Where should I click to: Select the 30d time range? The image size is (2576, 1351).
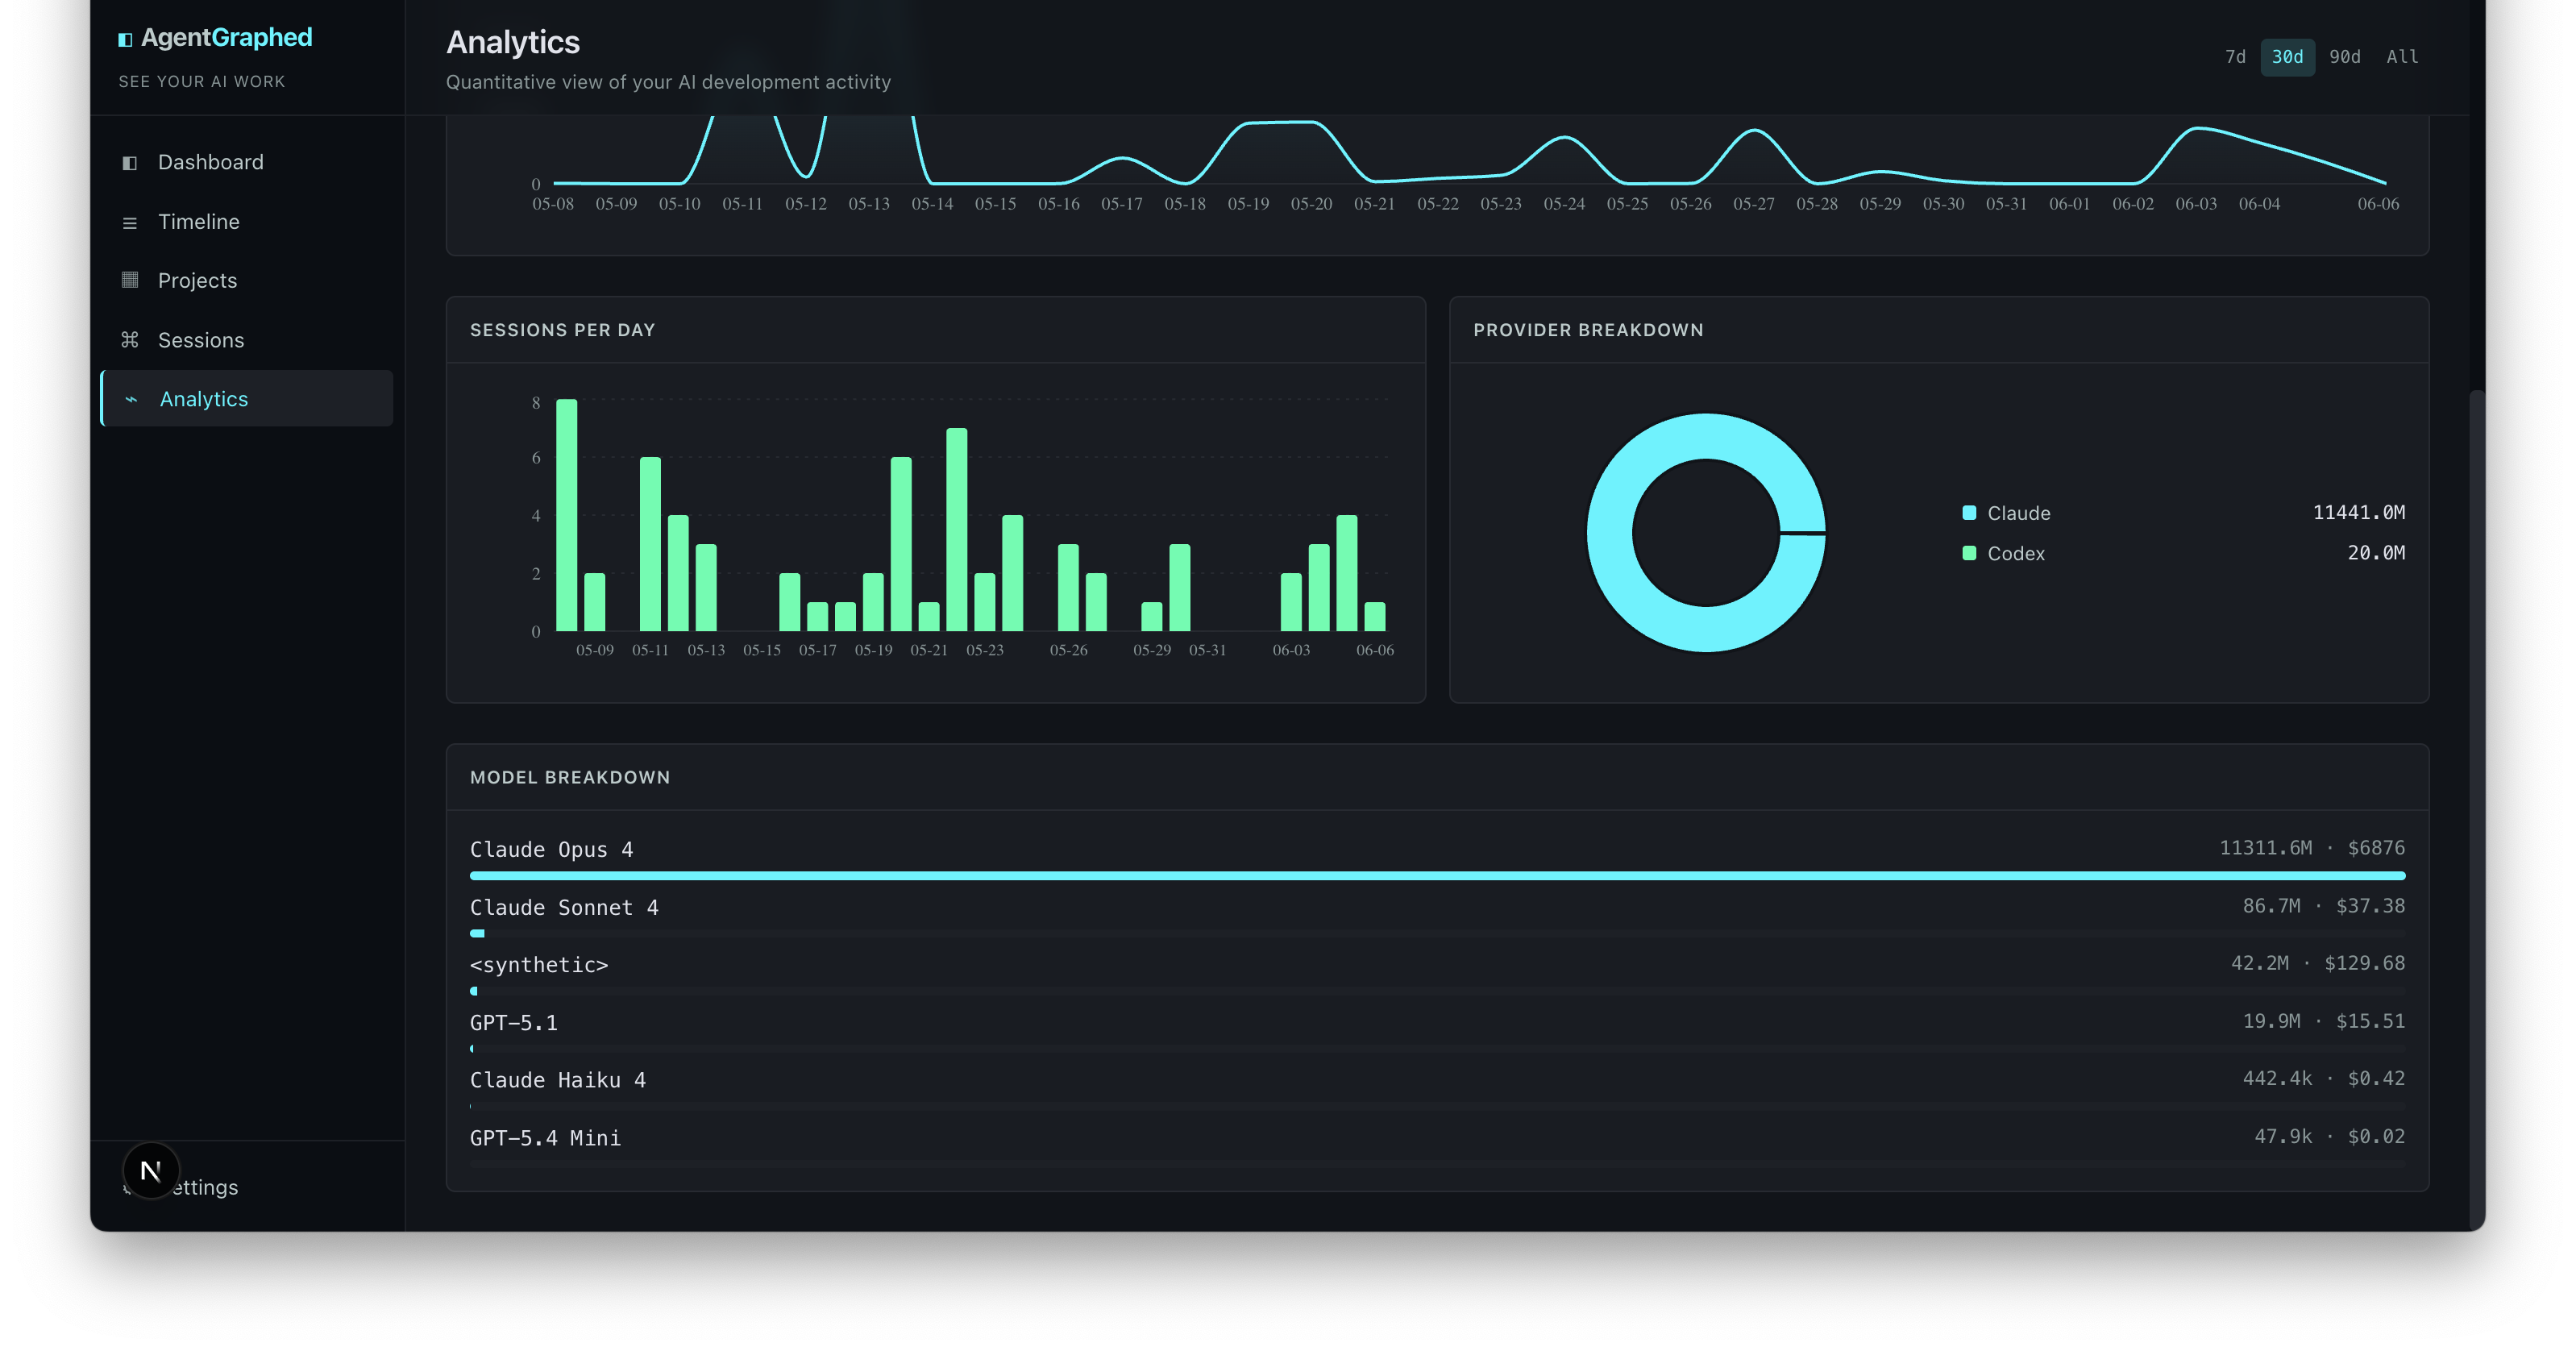coord(2287,57)
